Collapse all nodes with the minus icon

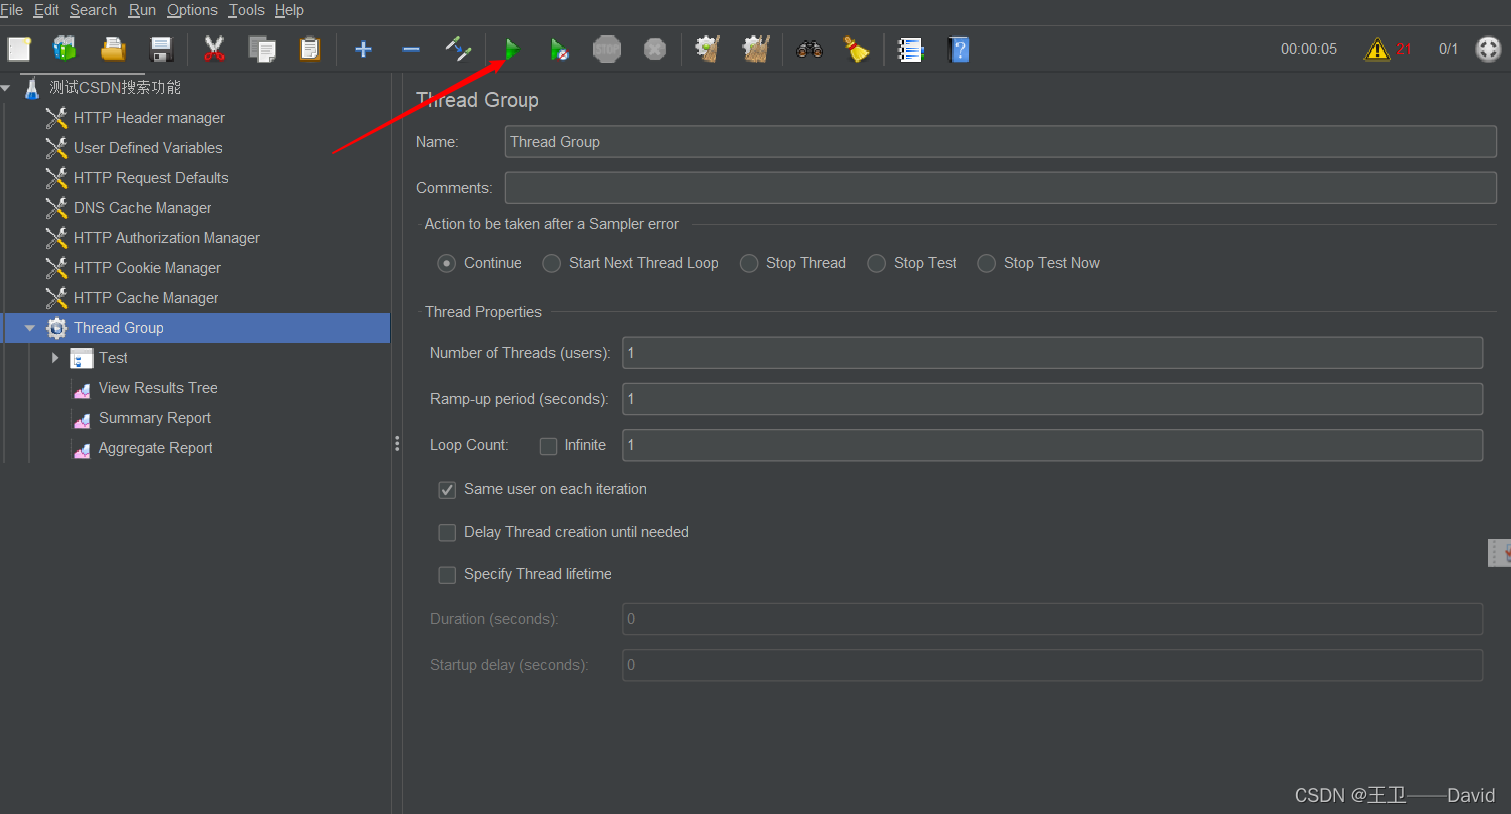pos(411,49)
